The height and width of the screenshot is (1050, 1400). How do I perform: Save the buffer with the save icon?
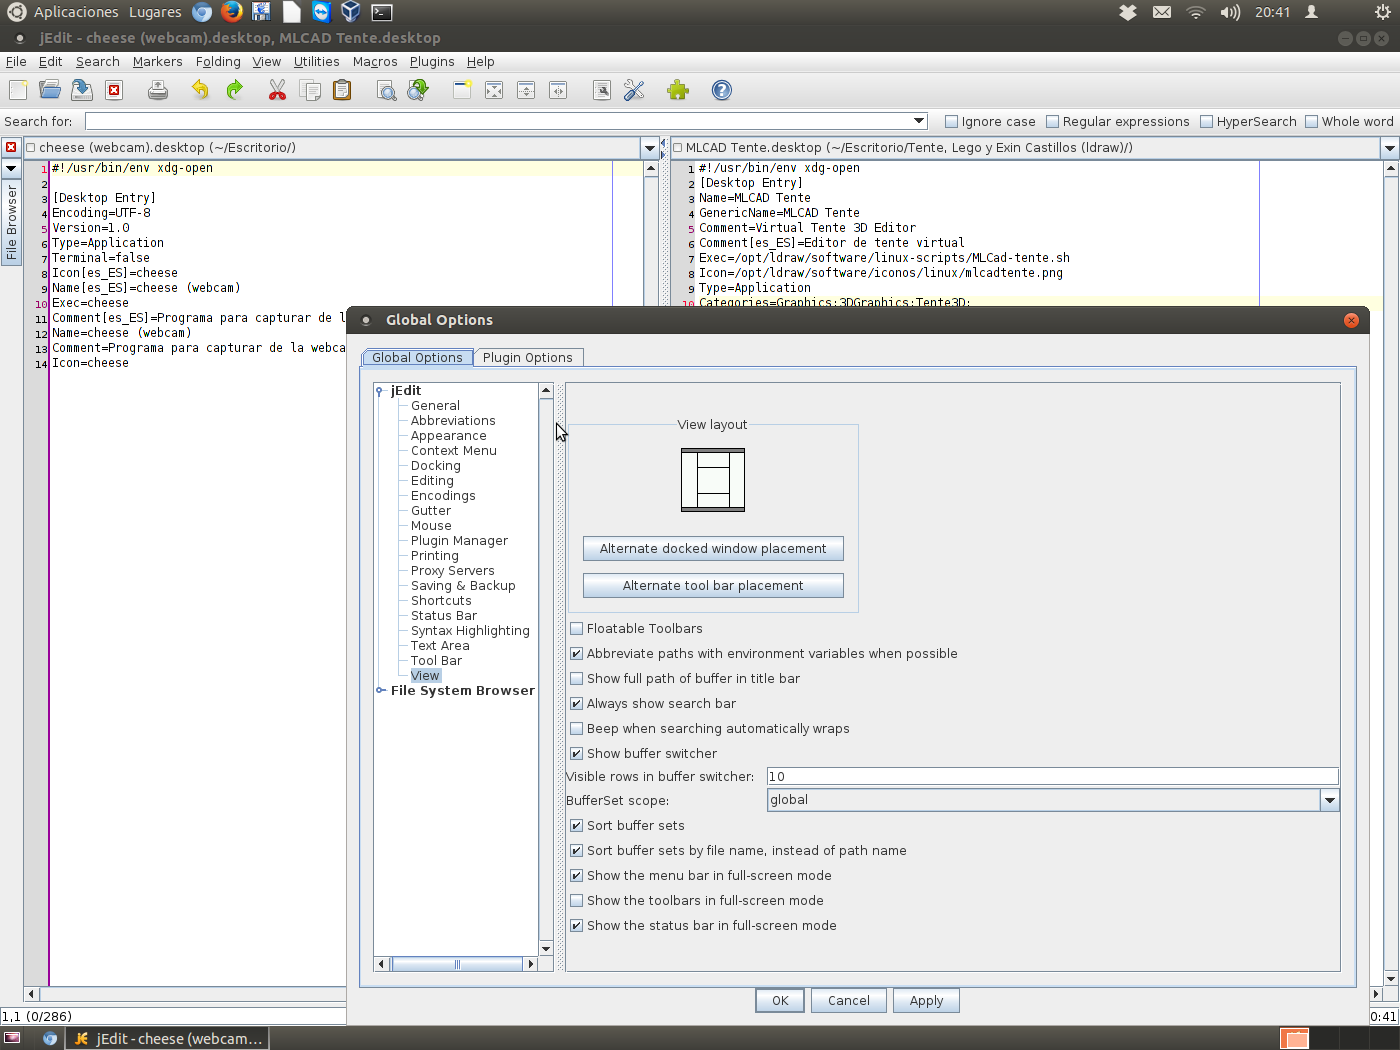(82, 90)
